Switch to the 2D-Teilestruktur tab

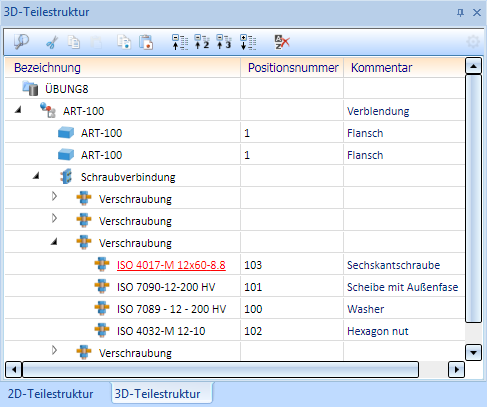click(50, 394)
